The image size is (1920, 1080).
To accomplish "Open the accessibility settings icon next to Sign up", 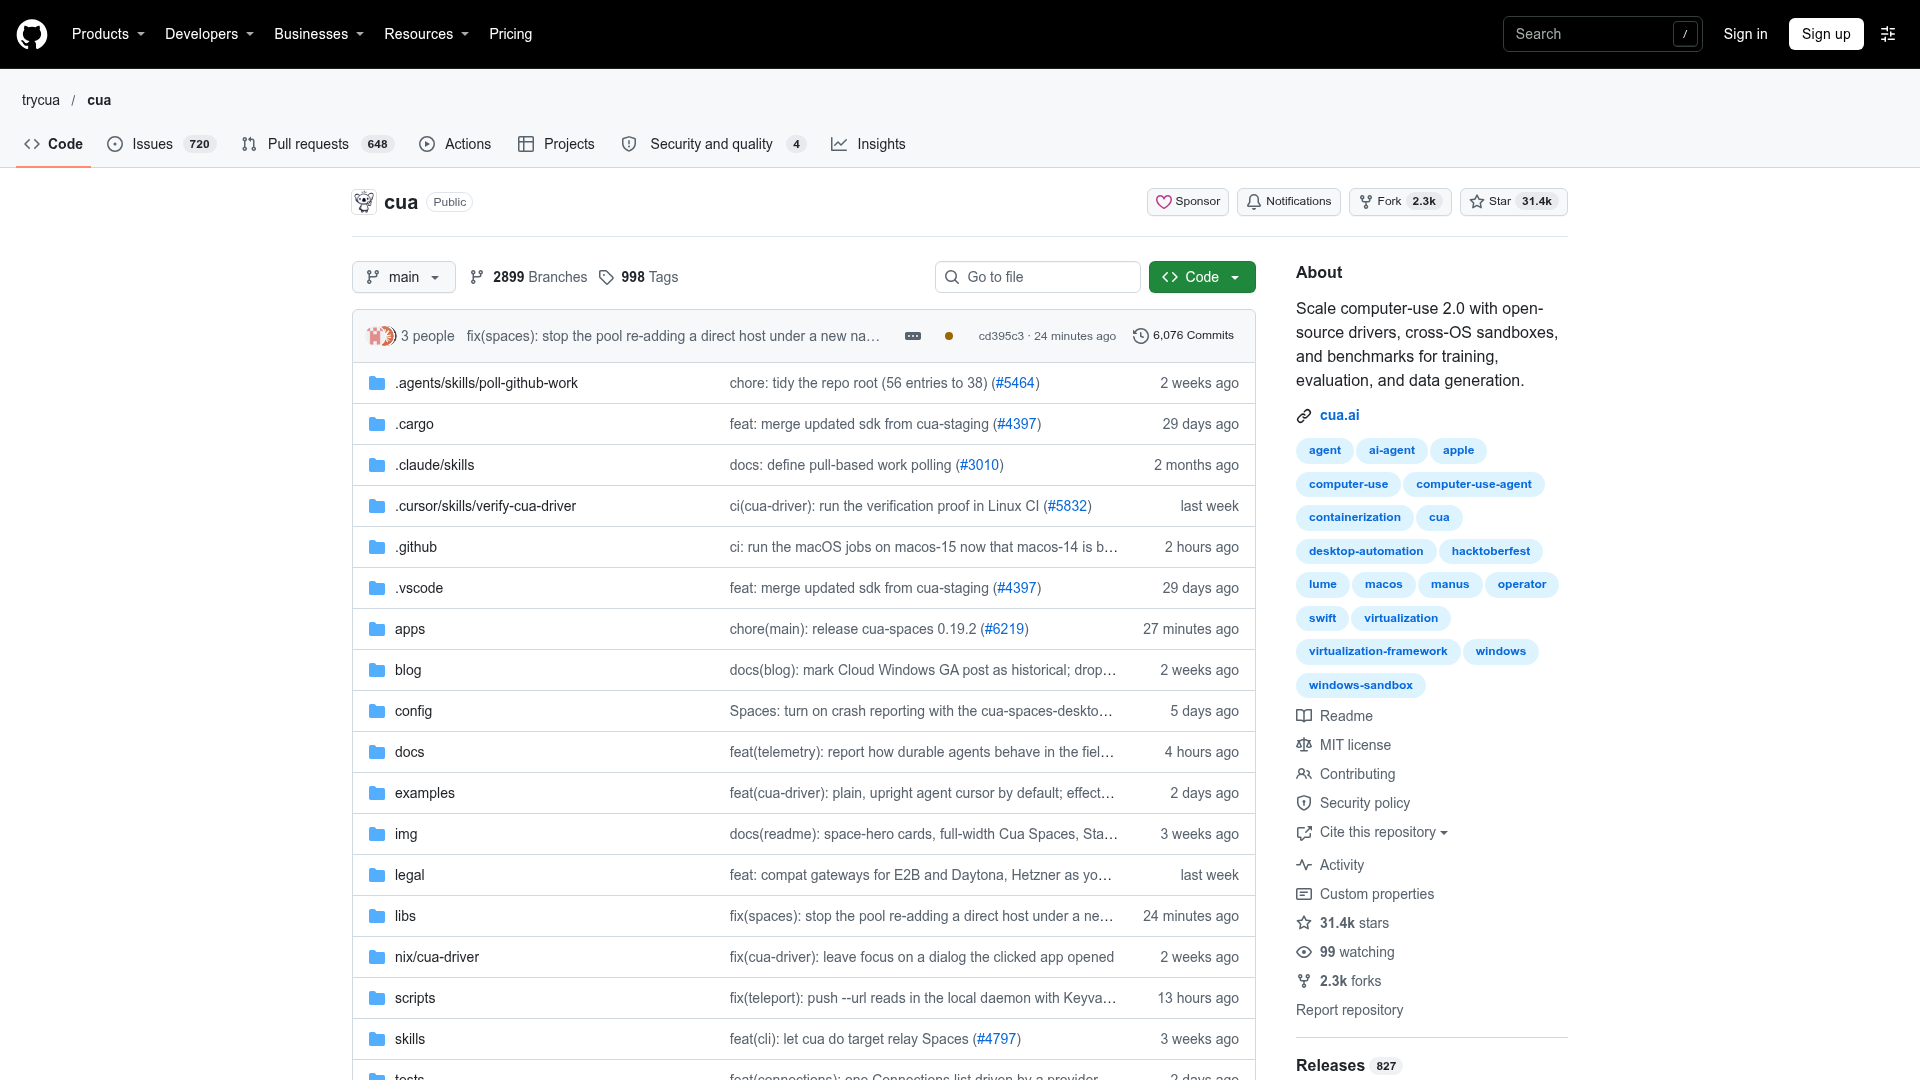I will click(1888, 34).
